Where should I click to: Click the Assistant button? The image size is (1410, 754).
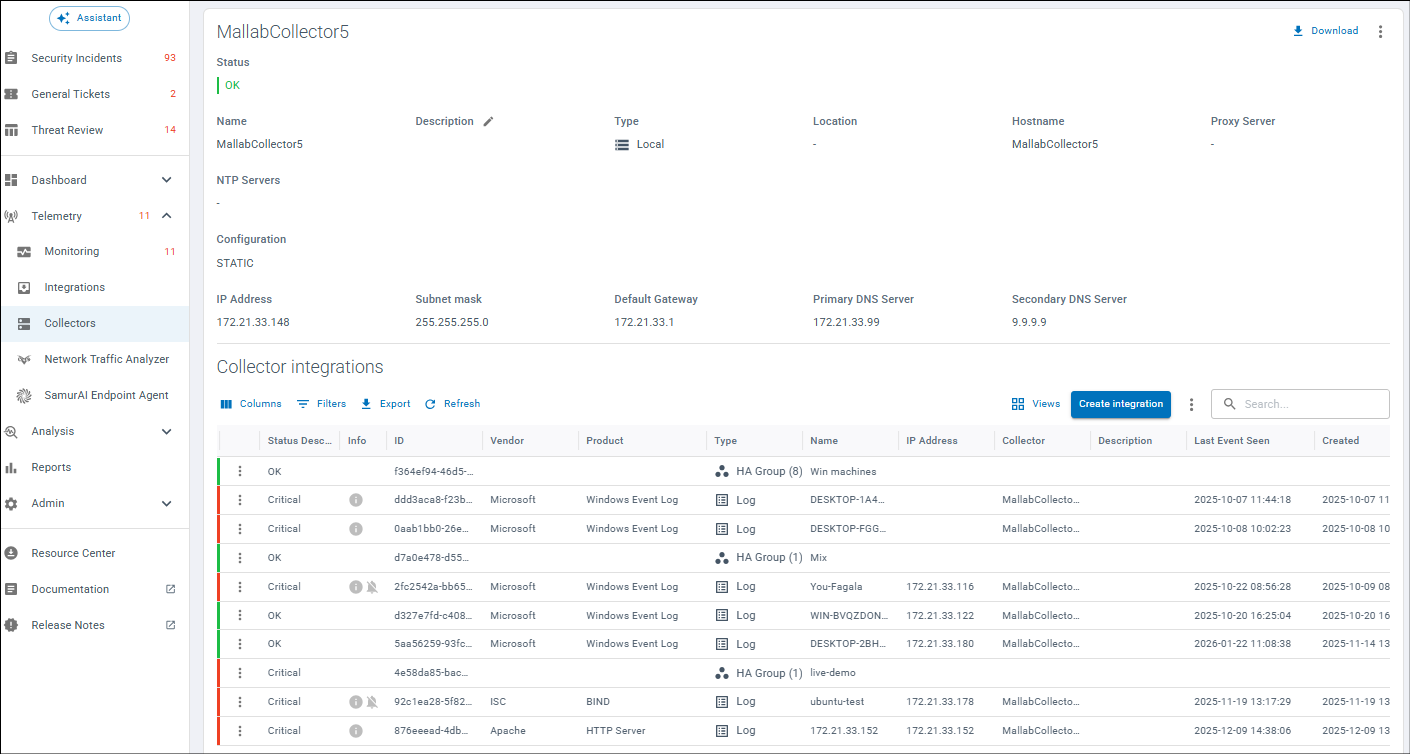tap(89, 18)
